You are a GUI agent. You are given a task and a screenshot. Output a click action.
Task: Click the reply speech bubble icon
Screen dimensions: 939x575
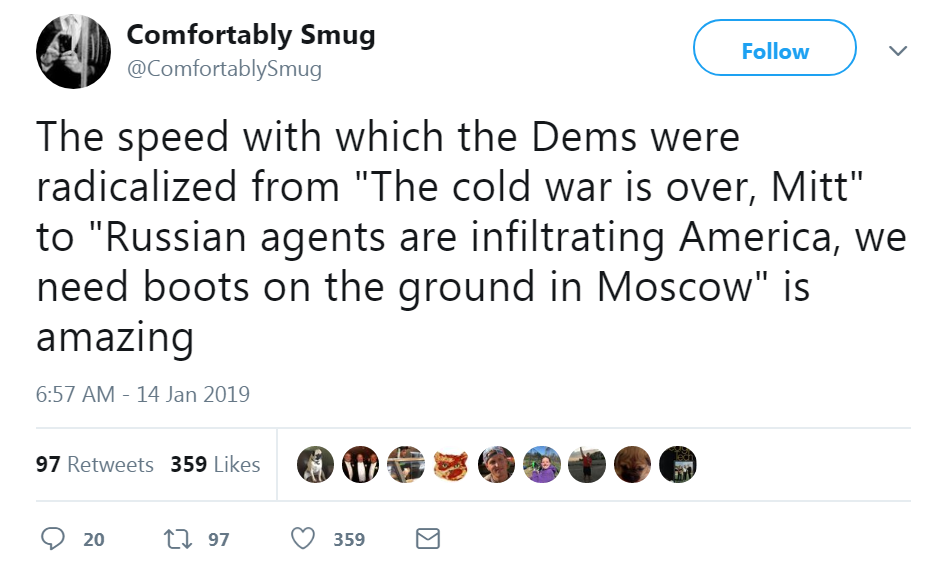53,538
